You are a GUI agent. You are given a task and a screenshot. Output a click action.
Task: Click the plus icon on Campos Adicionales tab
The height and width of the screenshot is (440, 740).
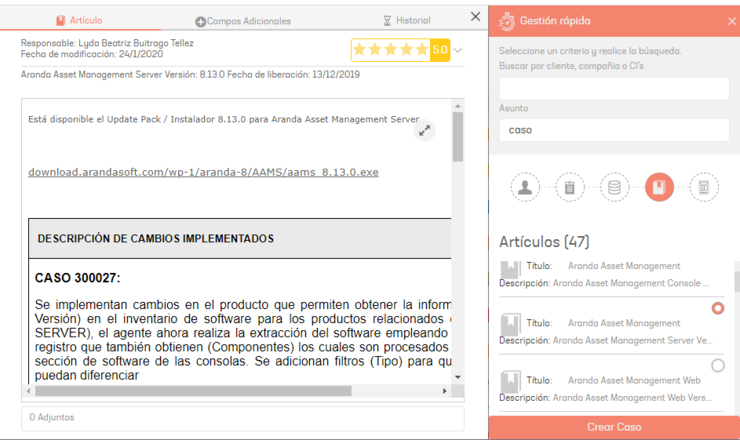tap(201, 22)
